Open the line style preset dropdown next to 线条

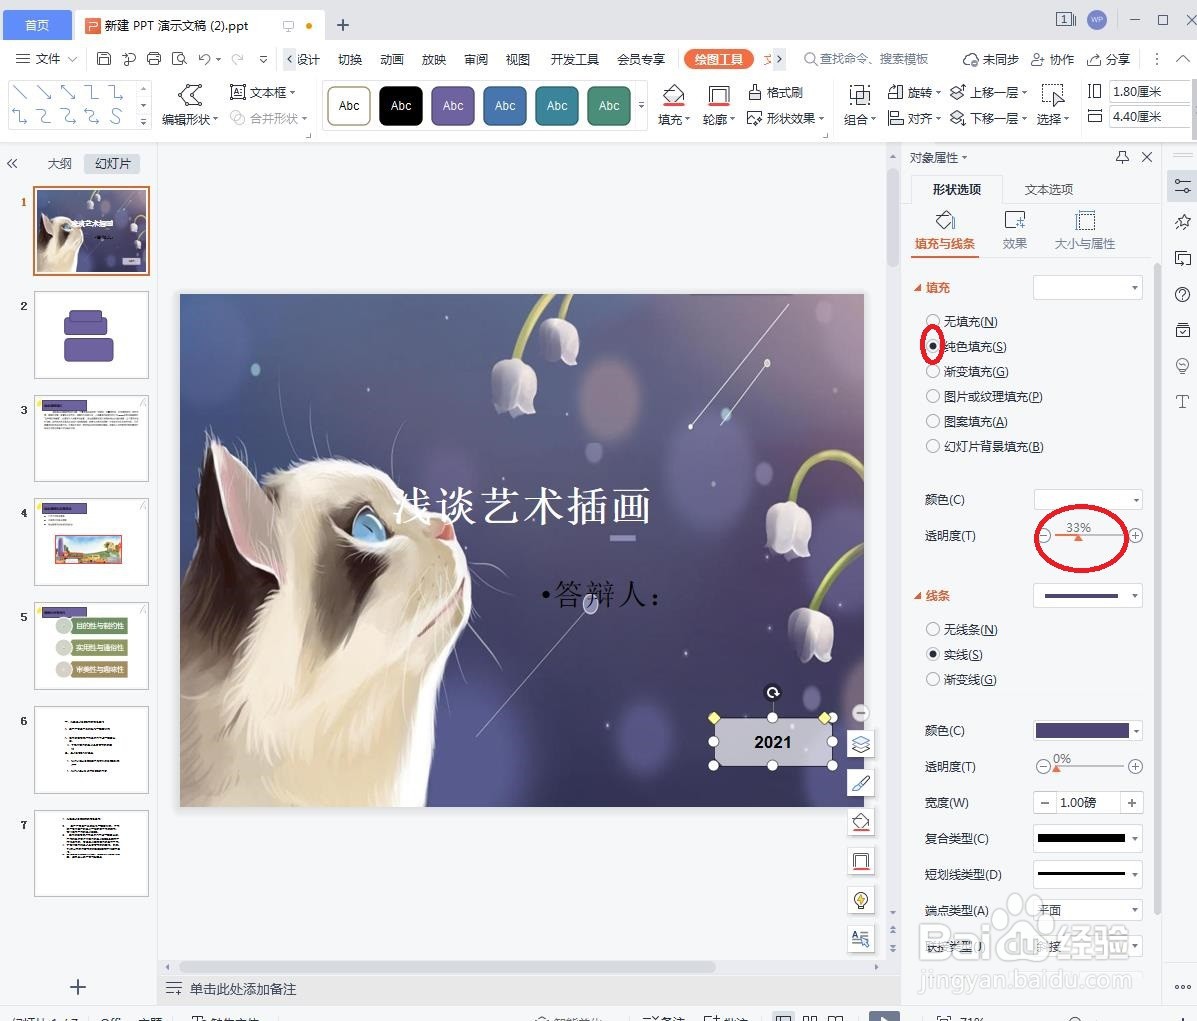pyautogui.click(x=1088, y=596)
